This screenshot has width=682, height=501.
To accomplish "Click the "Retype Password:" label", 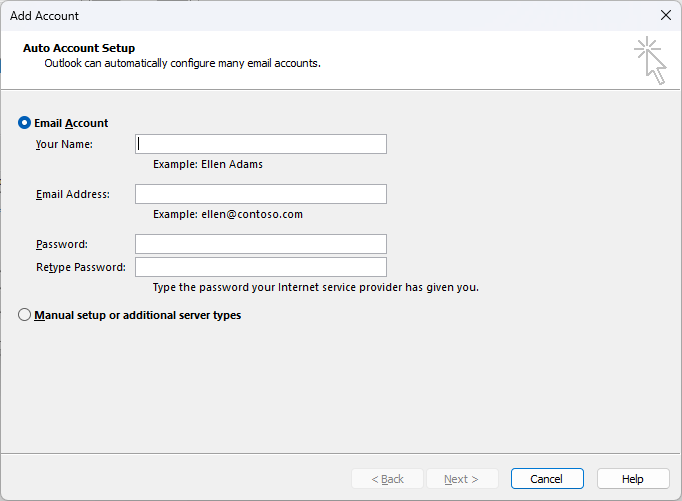I will click(x=81, y=267).
